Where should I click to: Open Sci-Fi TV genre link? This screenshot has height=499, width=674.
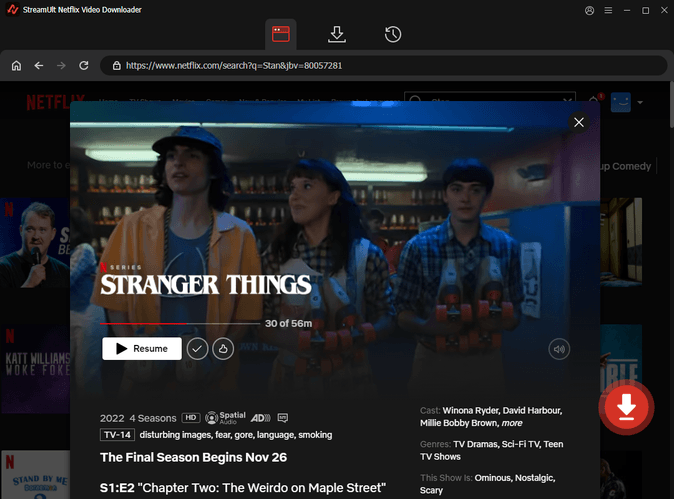(520, 444)
